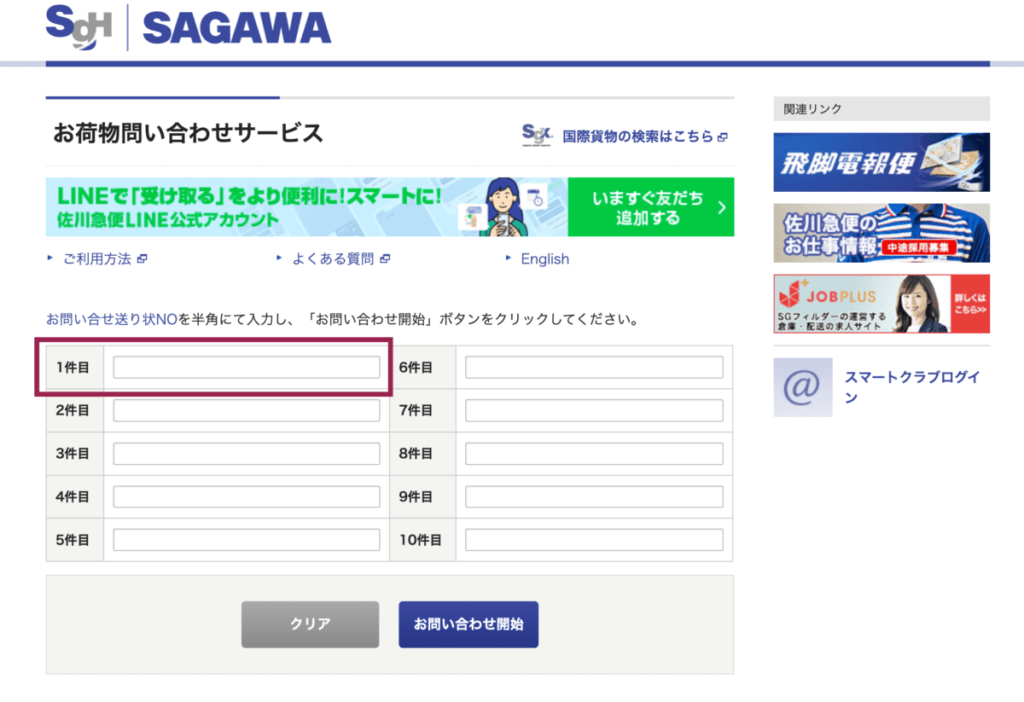
Task: Click the external-link icon next to ご利用方法
Action: (142, 258)
